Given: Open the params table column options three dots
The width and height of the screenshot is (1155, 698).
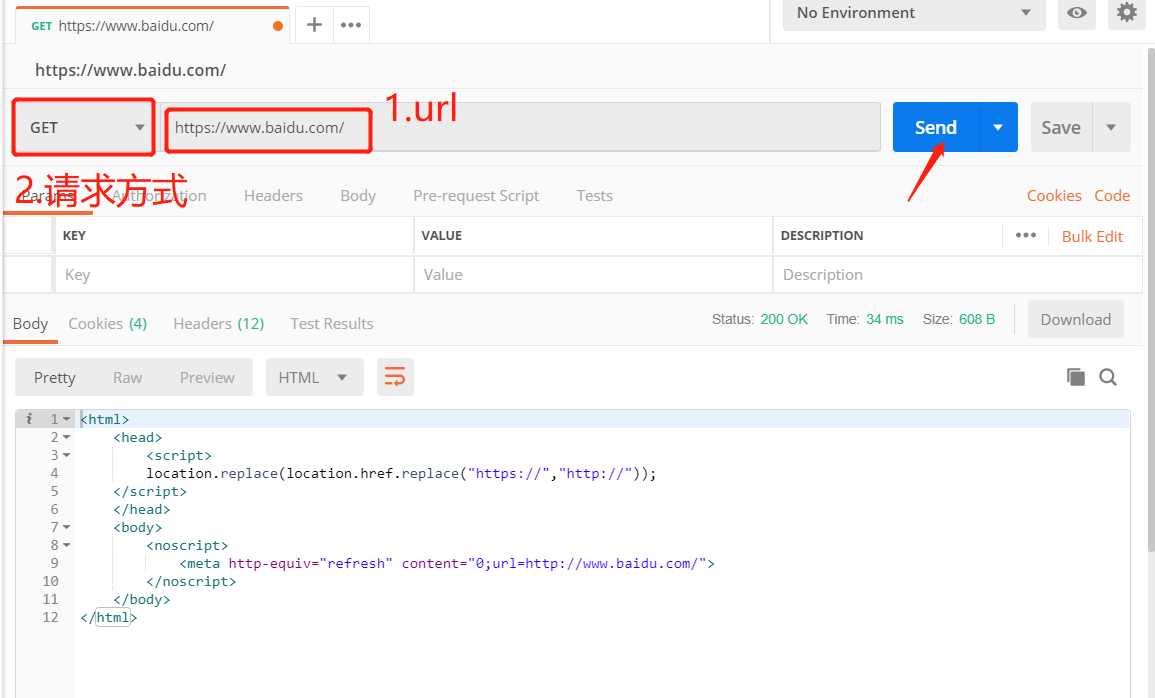Looking at the screenshot, I should (x=1025, y=236).
